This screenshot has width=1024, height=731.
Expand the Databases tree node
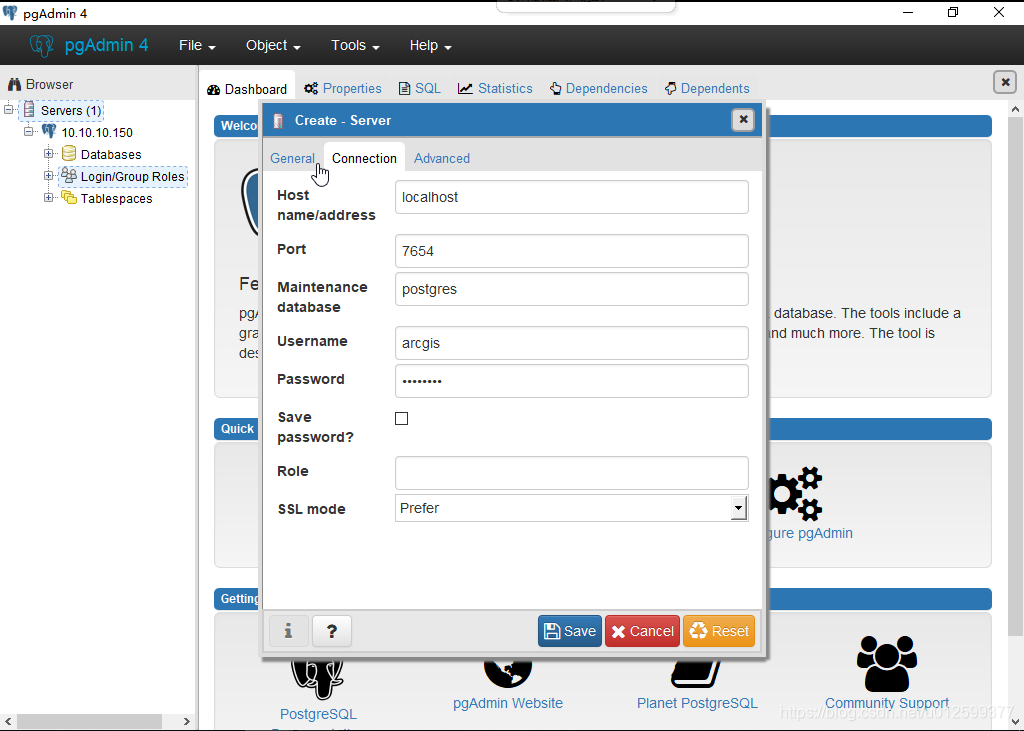(x=48, y=154)
